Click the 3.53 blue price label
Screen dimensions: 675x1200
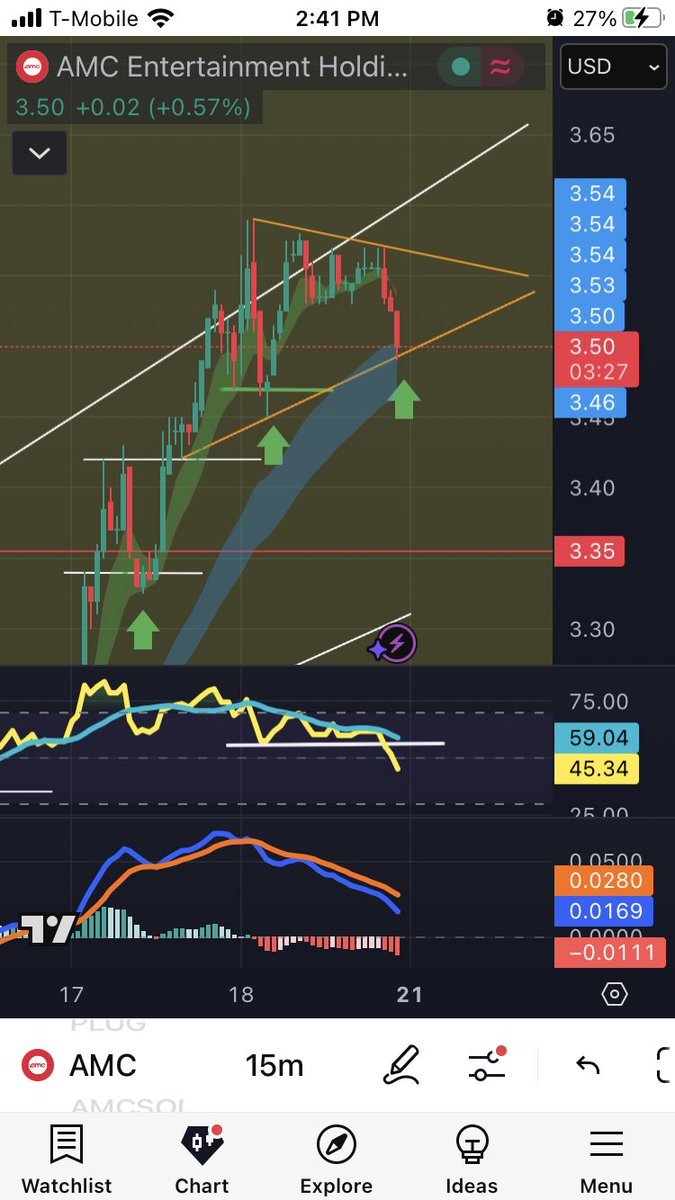pos(592,286)
